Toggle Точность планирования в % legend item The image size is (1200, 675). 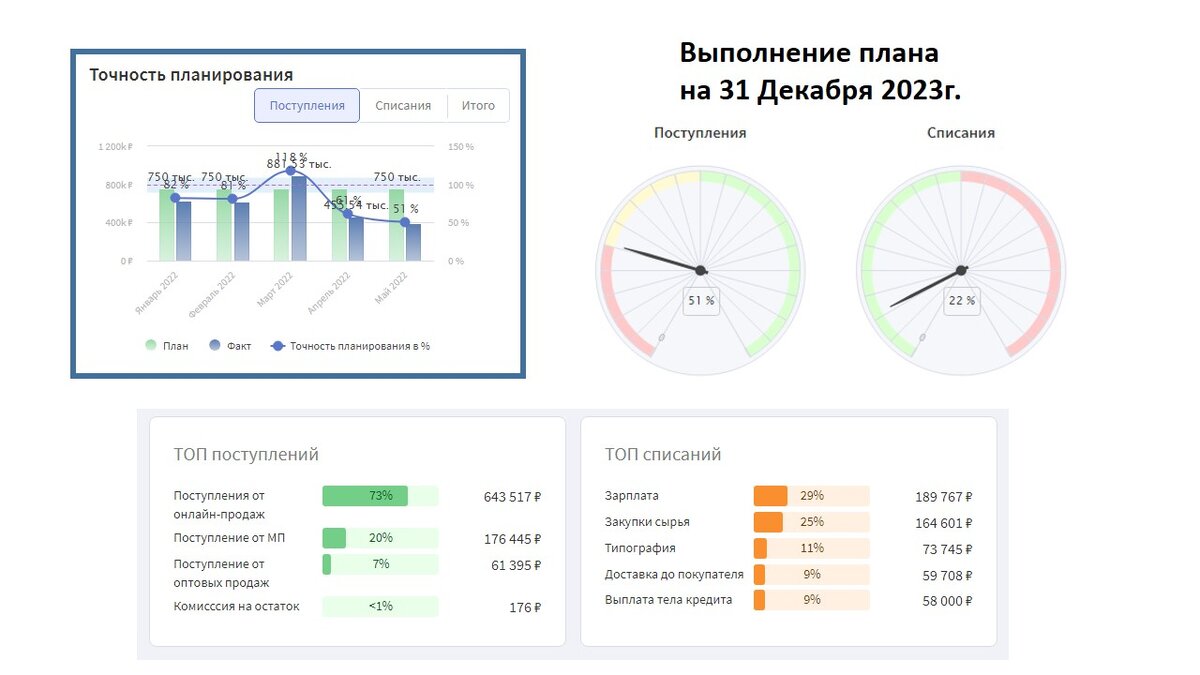point(350,346)
